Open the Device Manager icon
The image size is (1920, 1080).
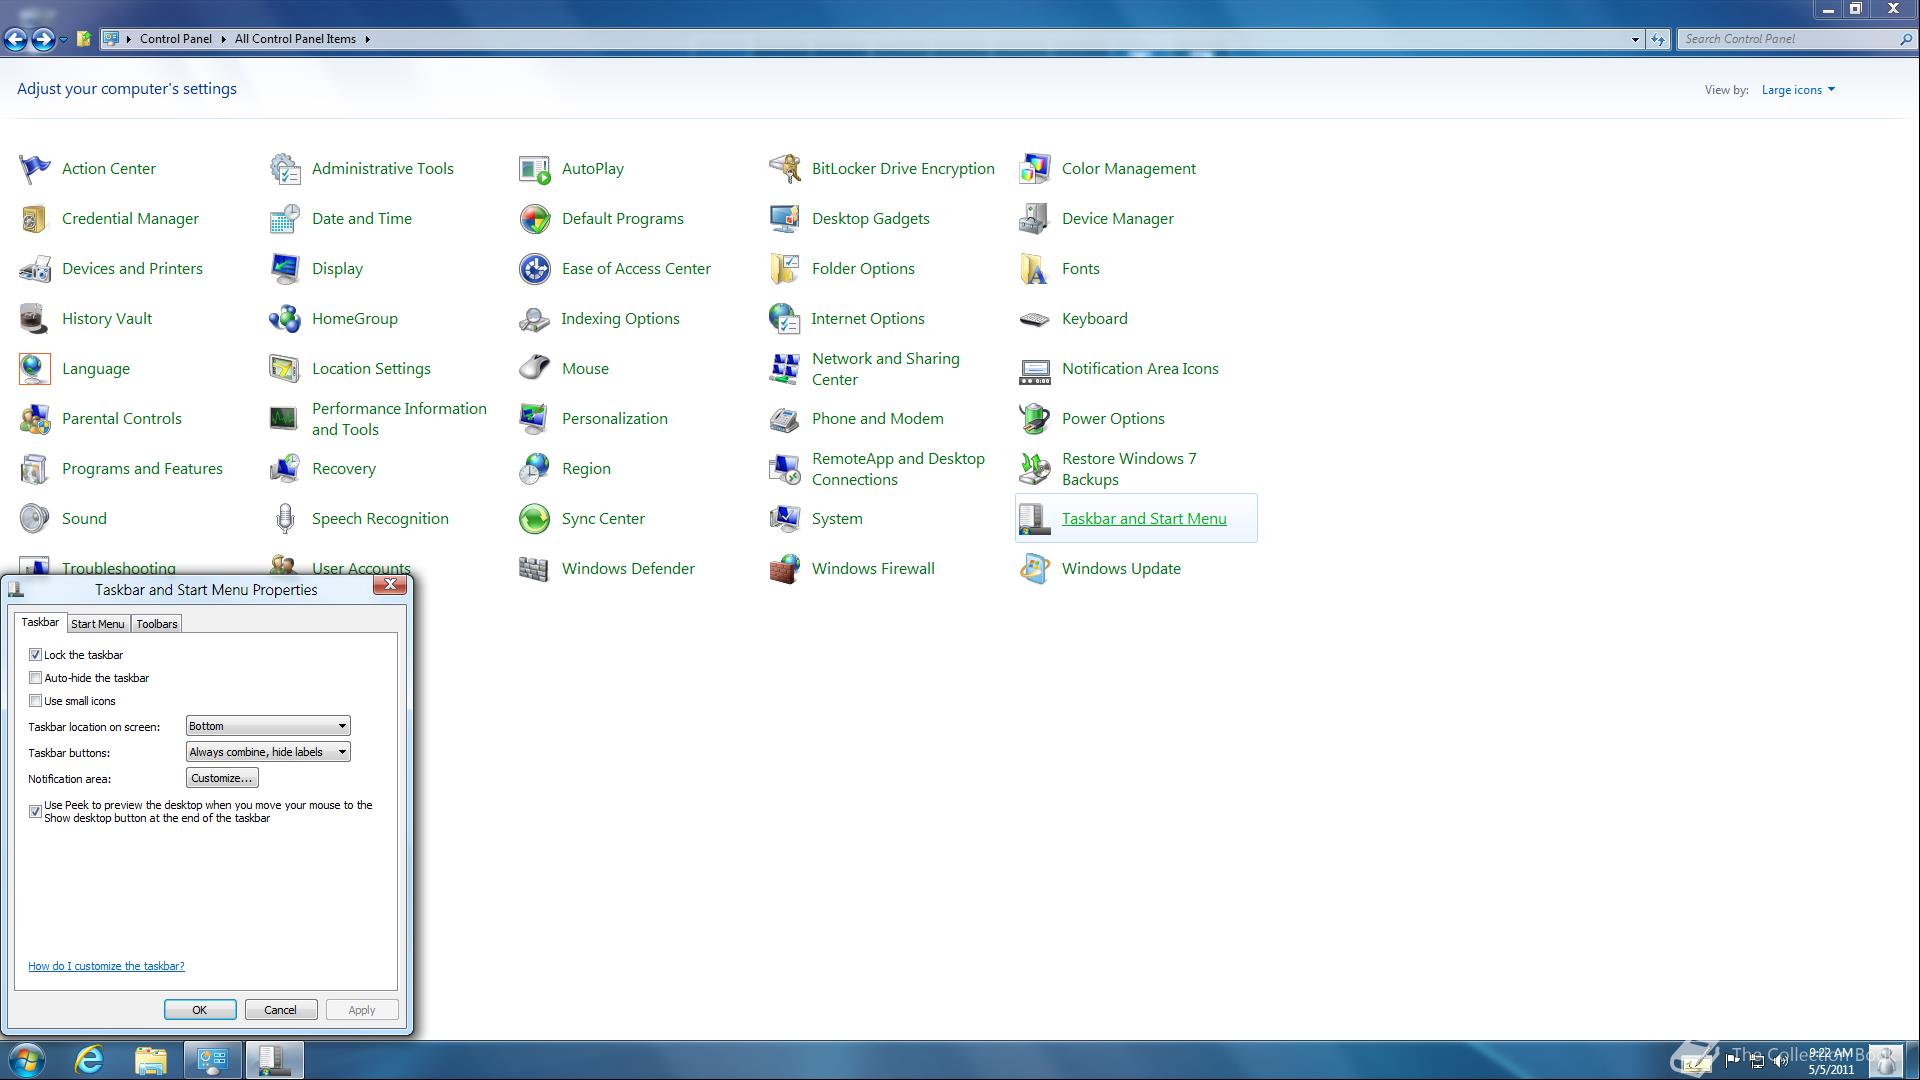[1034, 219]
